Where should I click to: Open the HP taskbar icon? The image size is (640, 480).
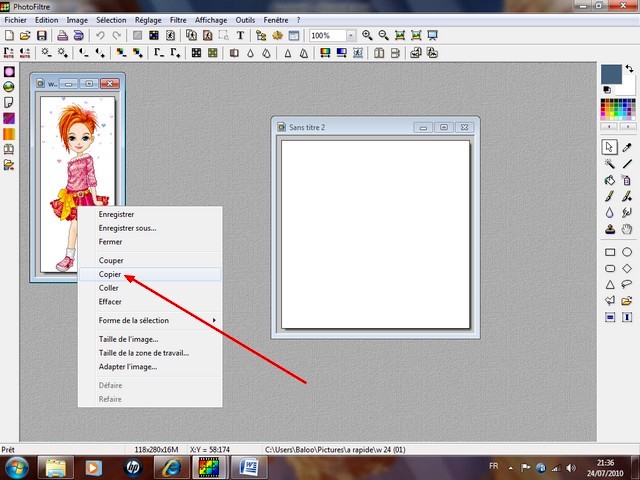tap(132, 467)
